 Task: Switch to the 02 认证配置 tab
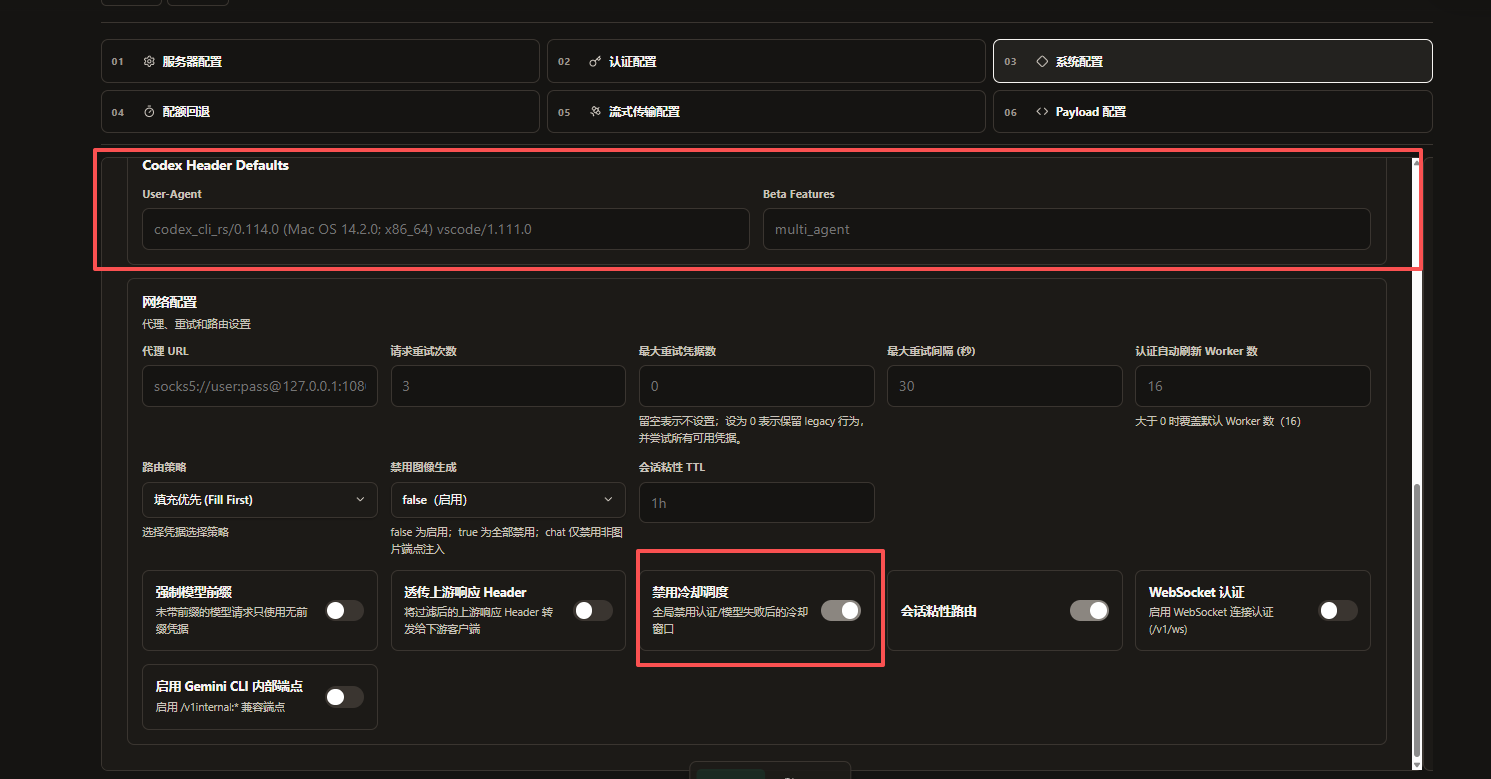click(x=766, y=61)
